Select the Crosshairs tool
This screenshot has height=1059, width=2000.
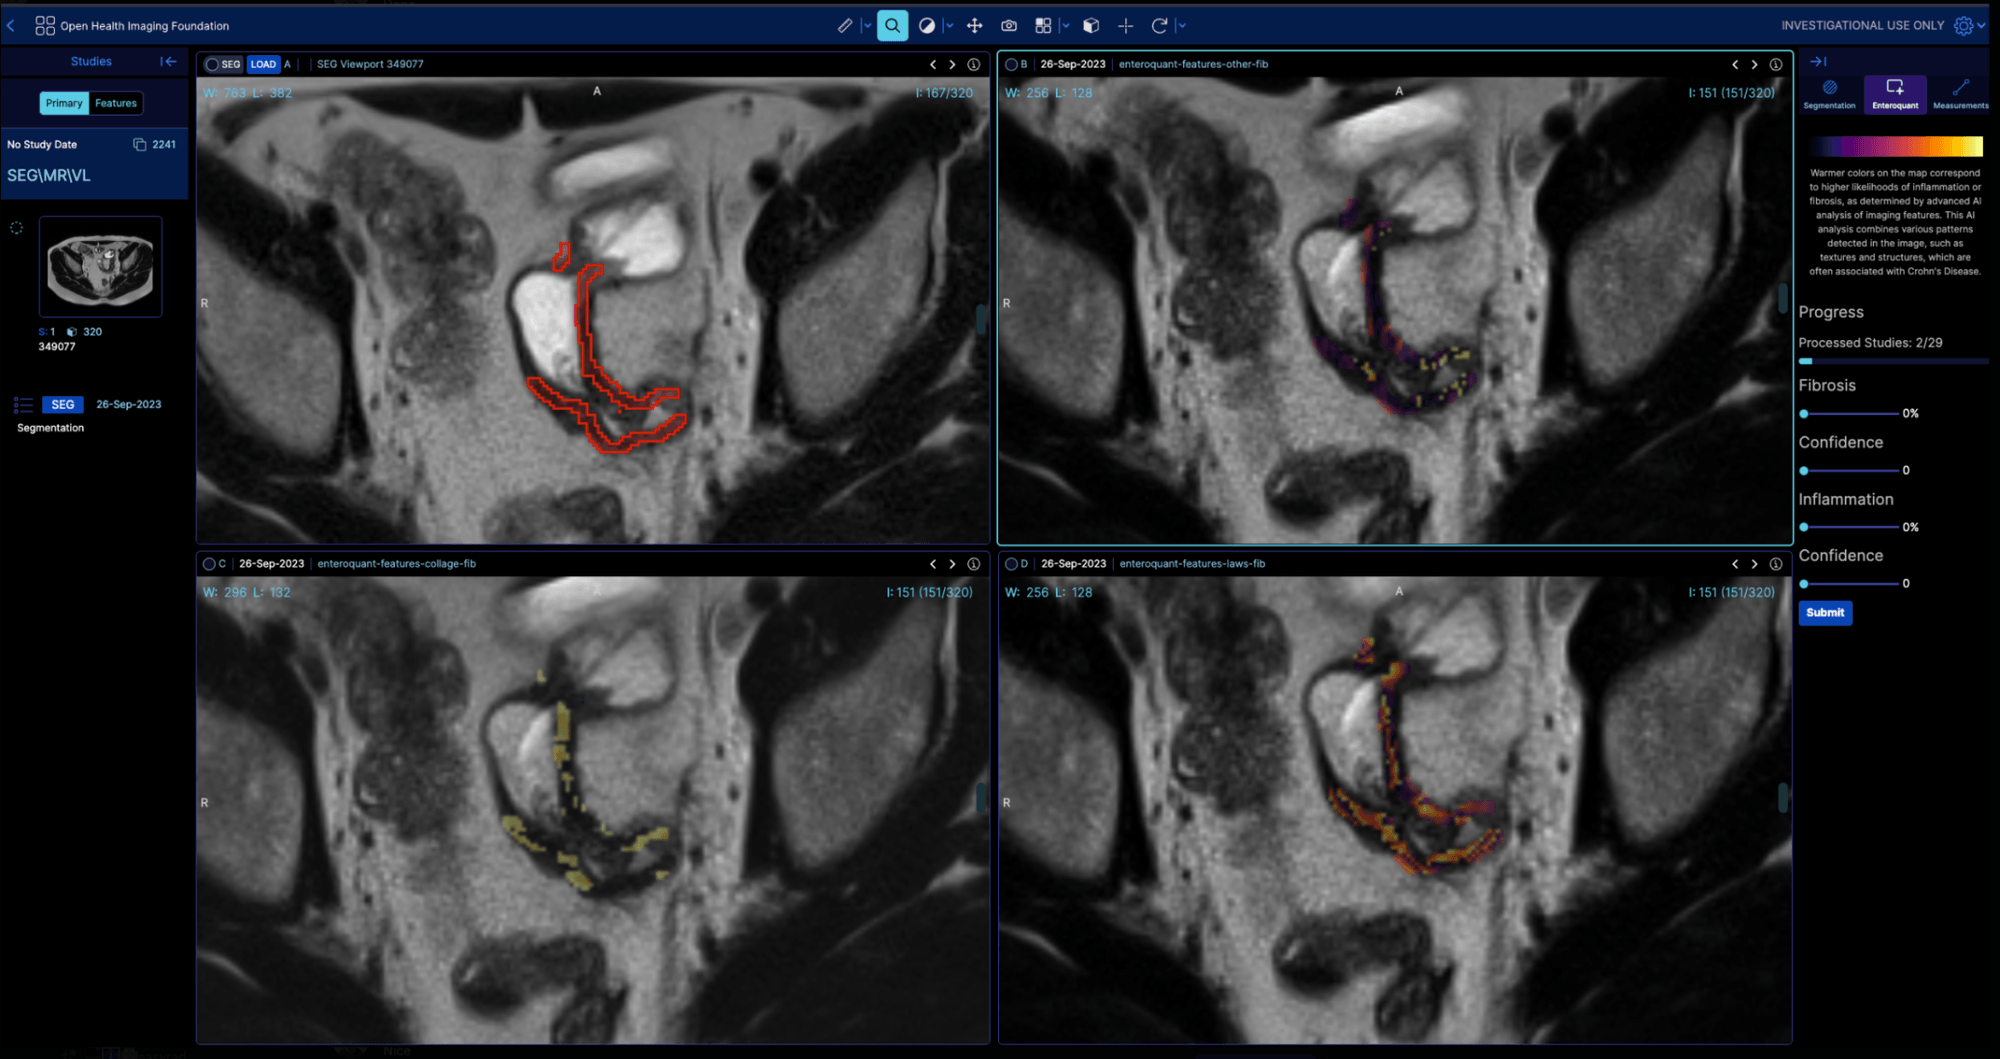(x=1125, y=26)
